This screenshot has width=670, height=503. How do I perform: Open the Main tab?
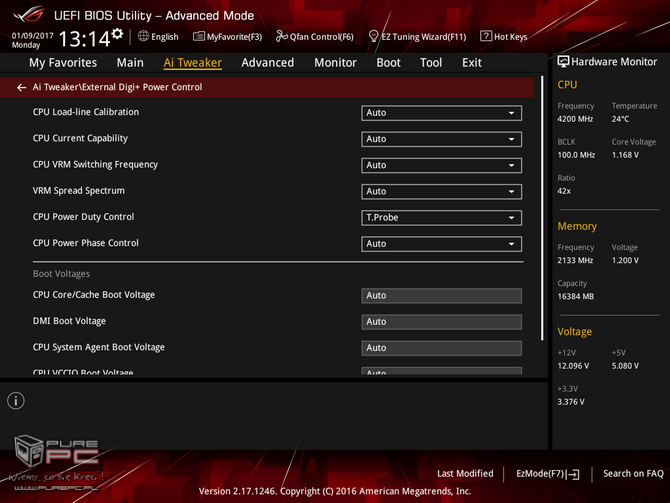pyautogui.click(x=130, y=63)
